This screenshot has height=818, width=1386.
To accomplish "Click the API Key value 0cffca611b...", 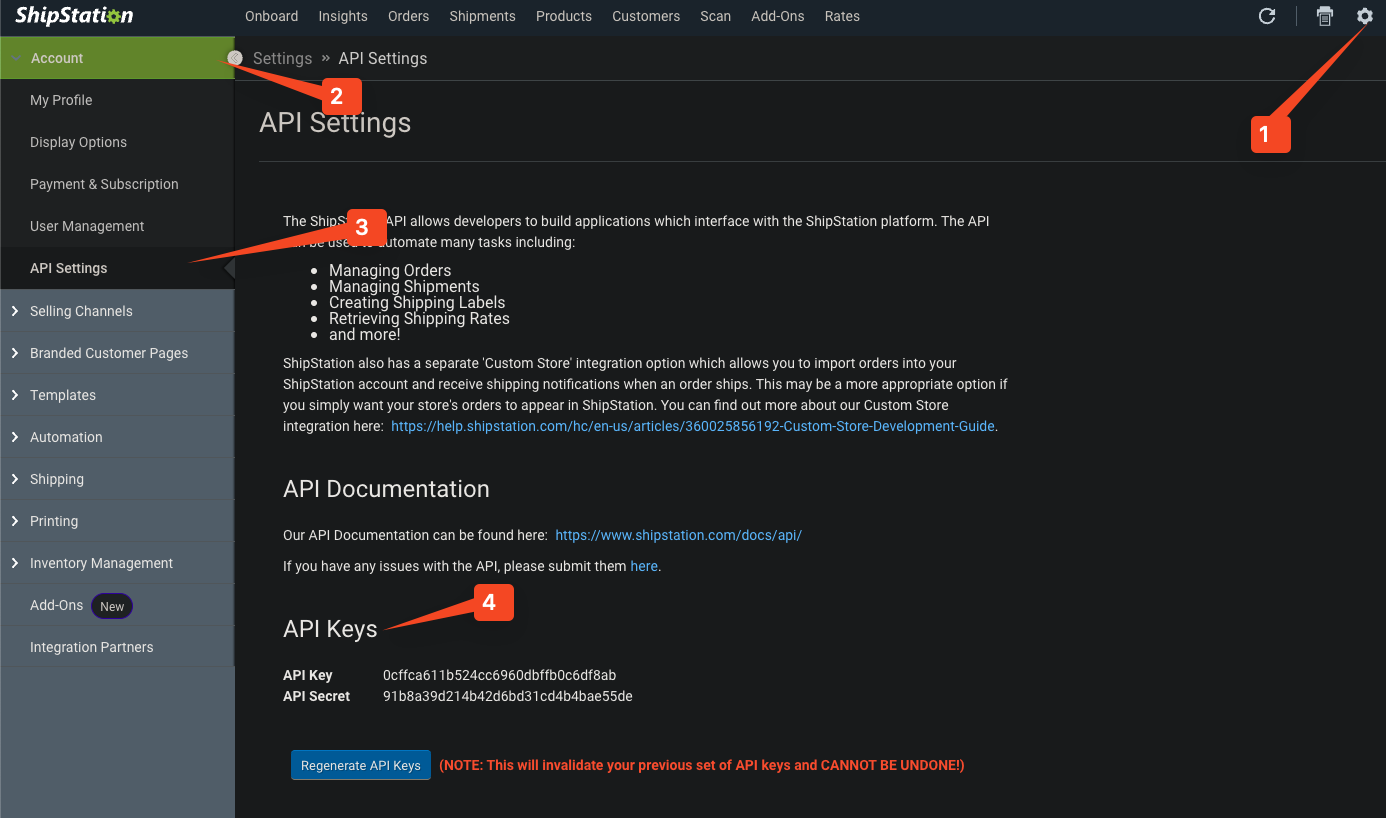I will tap(499, 675).
